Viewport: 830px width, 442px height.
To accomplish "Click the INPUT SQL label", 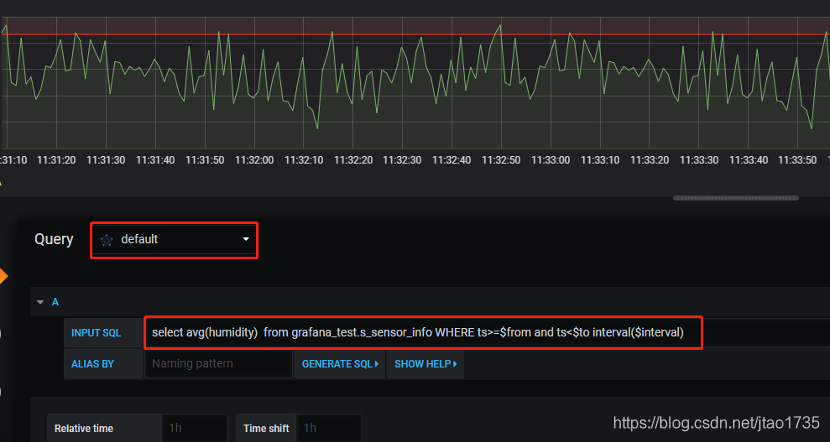I will [96, 333].
